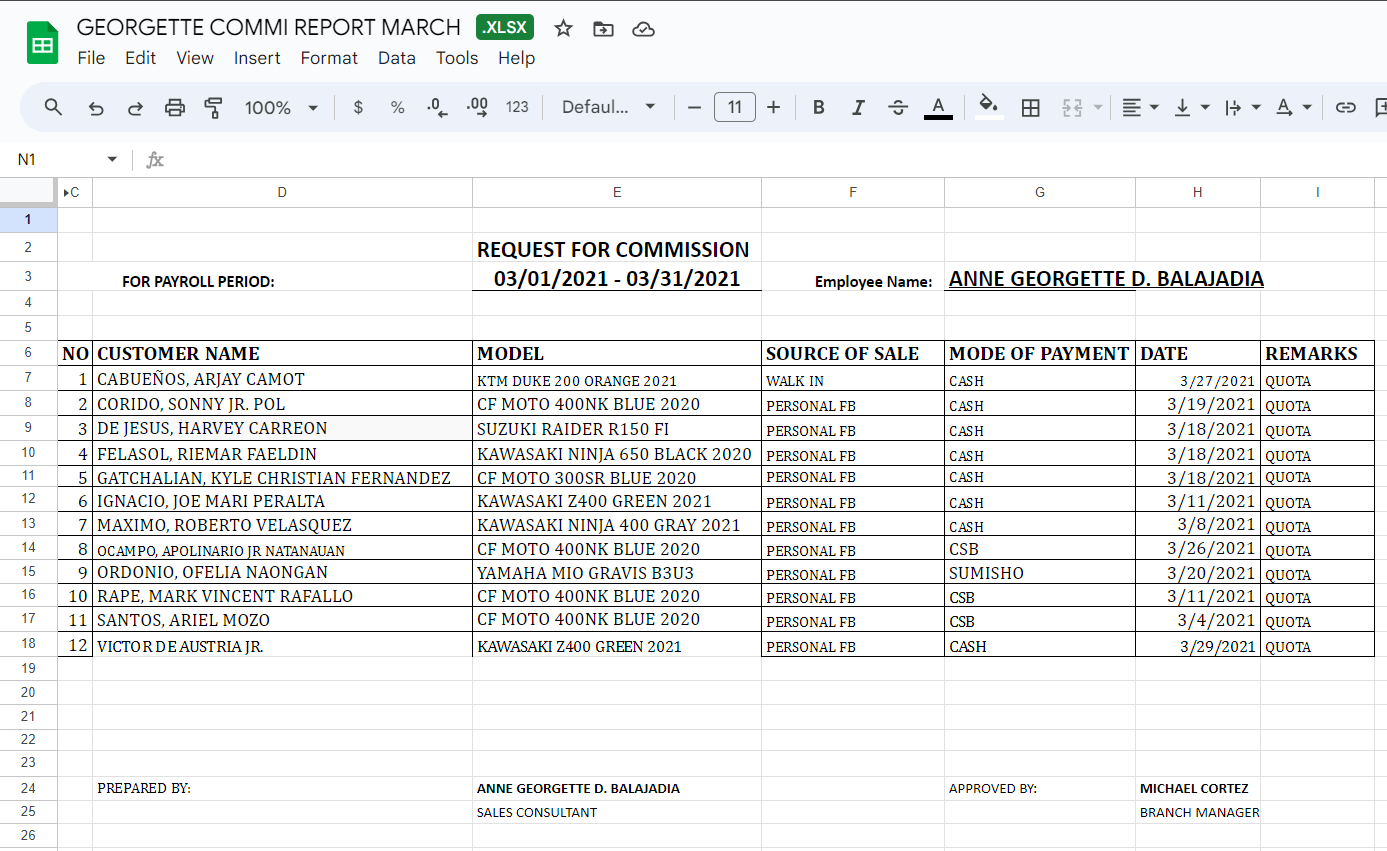This screenshot has height=851, width=1387.
Task: Select the MICHAEL CORTEZ cell
Action: point(1198,788)
